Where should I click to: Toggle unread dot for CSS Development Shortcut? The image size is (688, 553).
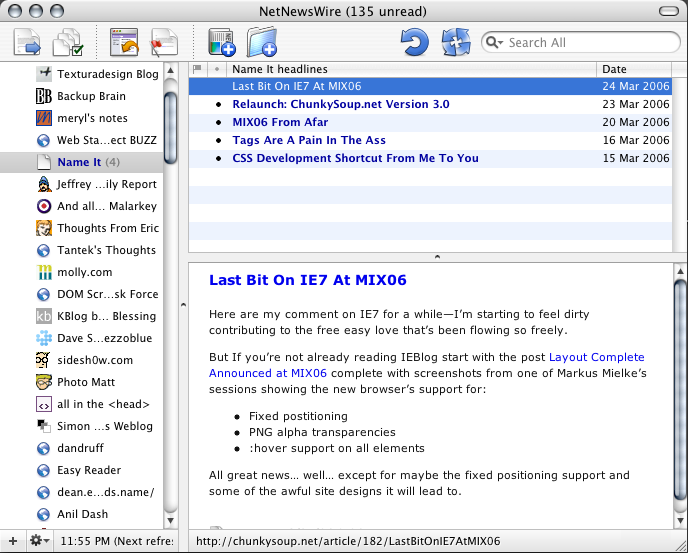coord(219,158)
